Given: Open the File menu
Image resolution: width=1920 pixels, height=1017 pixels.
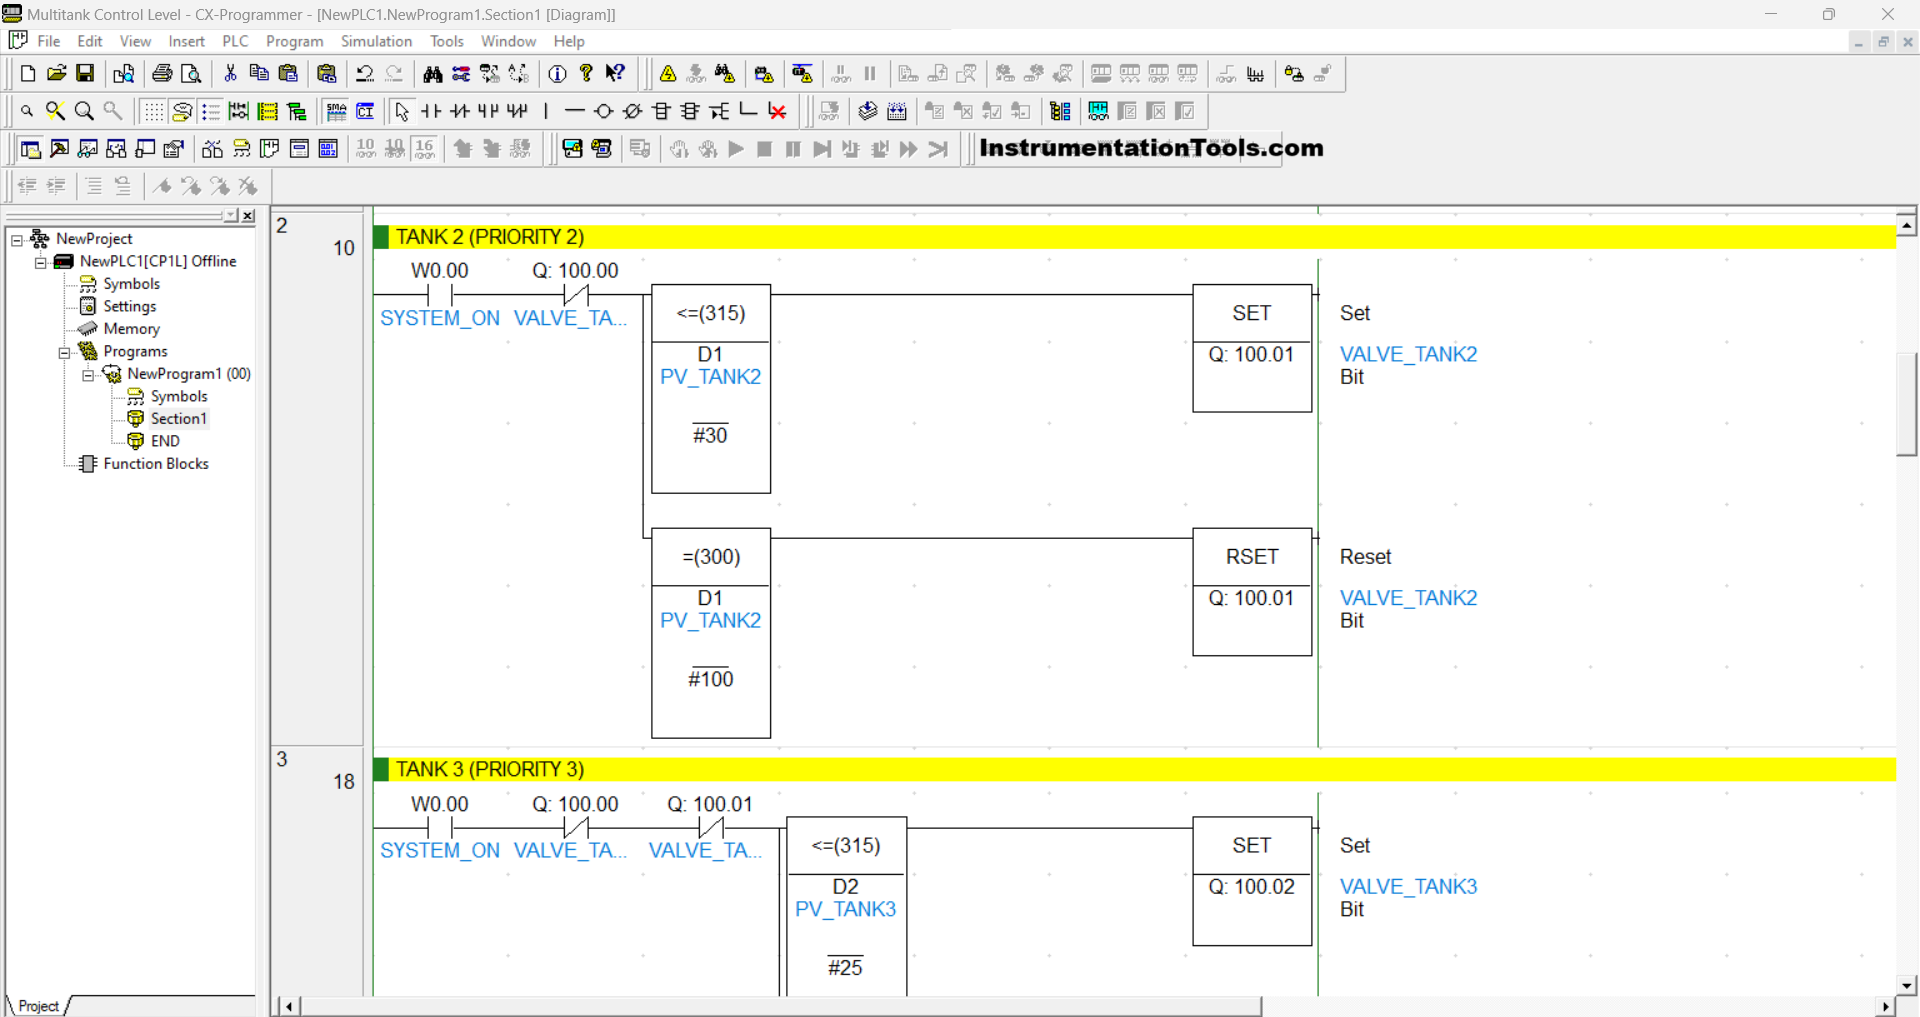Looking at the screenshot, I should [x=49, y=41].
